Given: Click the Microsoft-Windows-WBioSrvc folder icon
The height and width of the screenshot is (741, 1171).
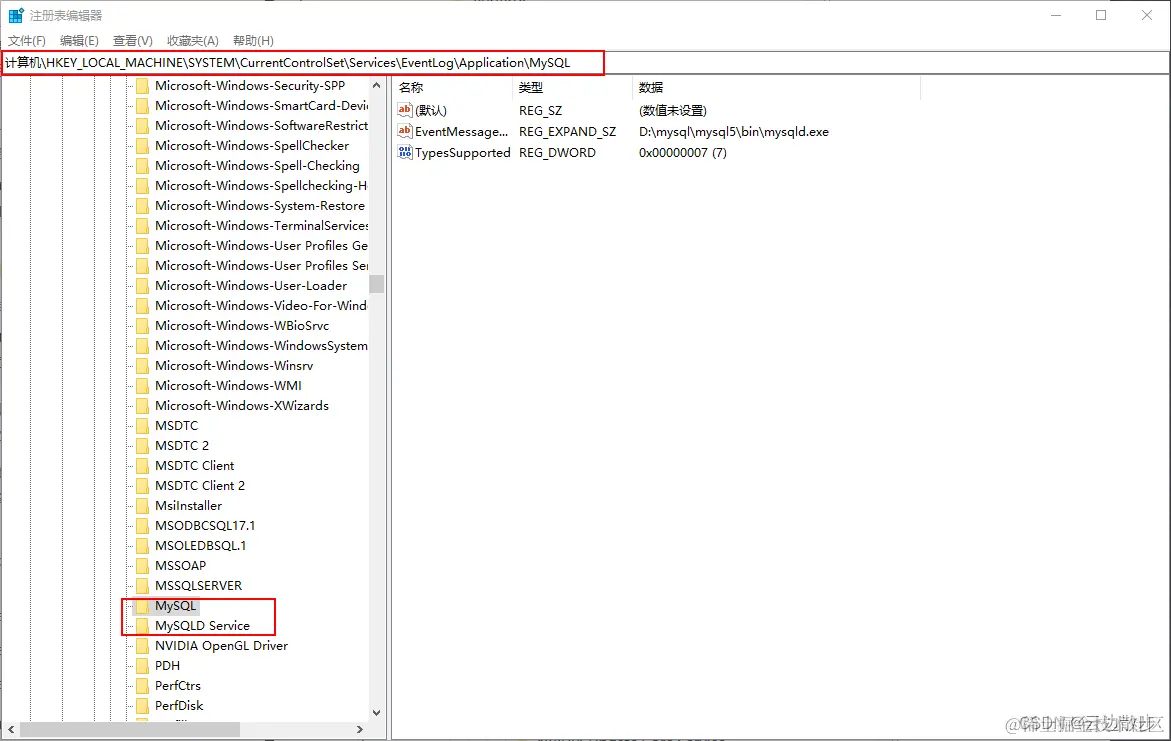Looking at the screenshot, I should pos(142,326).
